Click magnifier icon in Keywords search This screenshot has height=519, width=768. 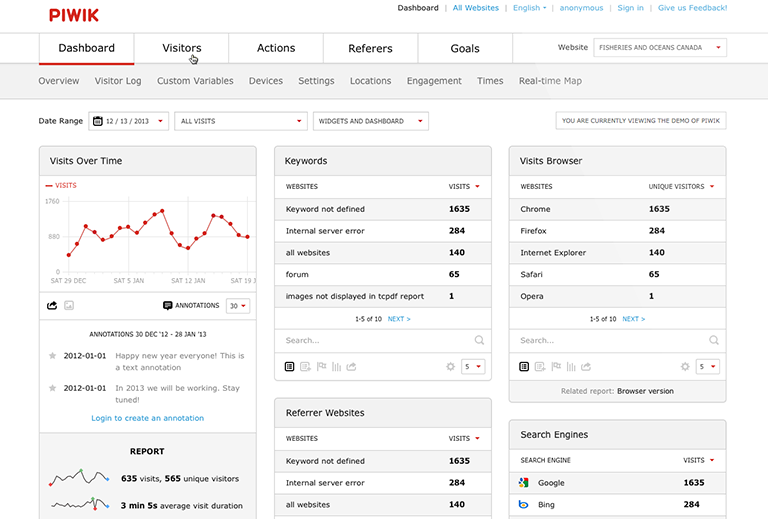click(479, 340)
